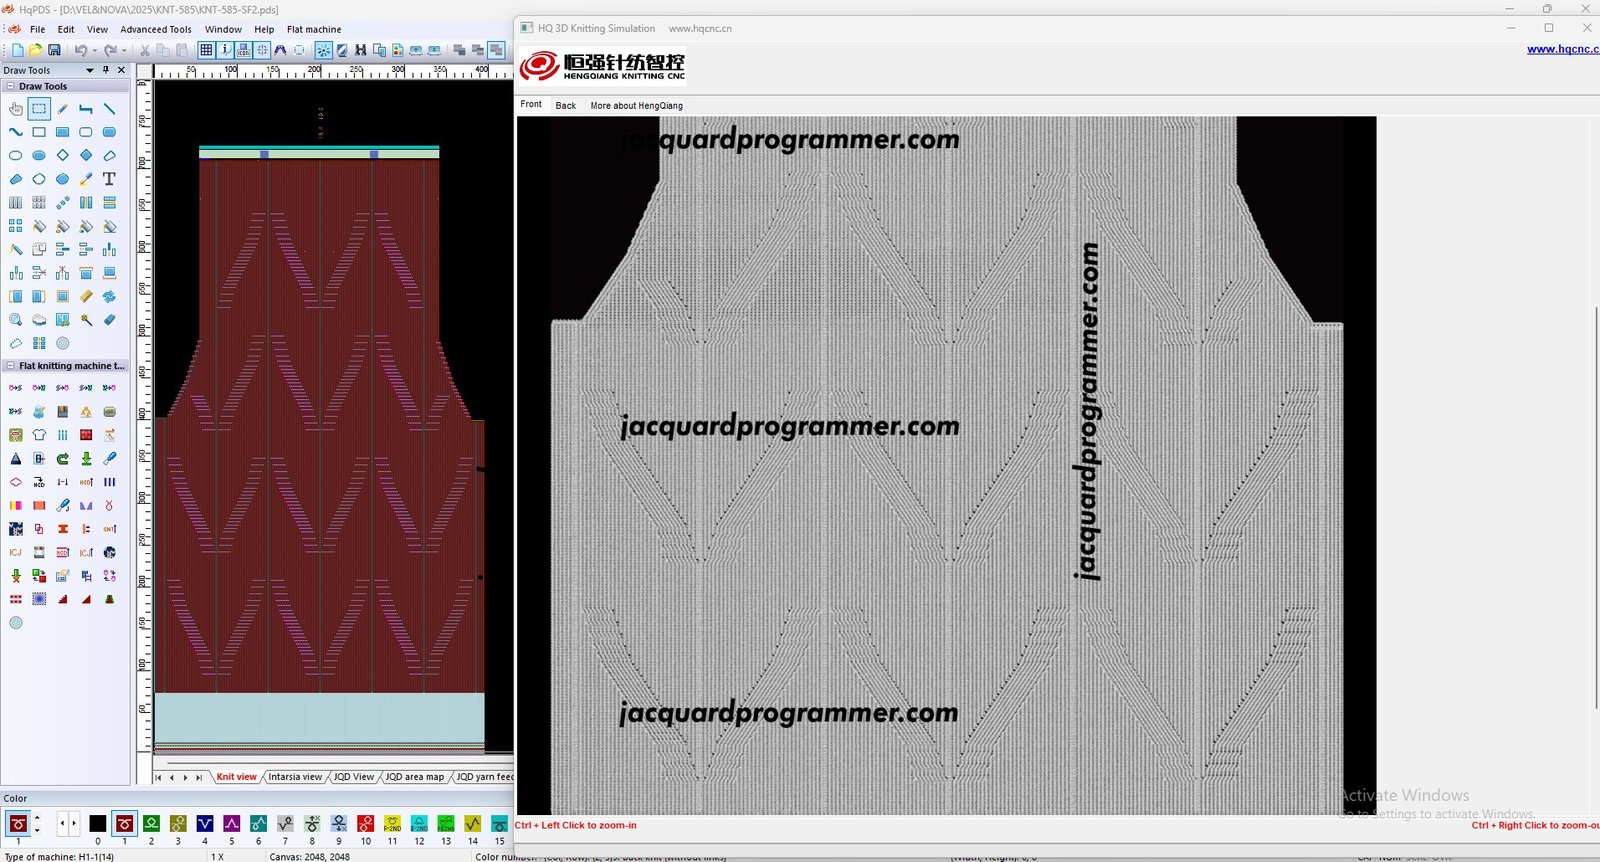Open the Advanced Tools menu
1600x862 pixels.
156,30
